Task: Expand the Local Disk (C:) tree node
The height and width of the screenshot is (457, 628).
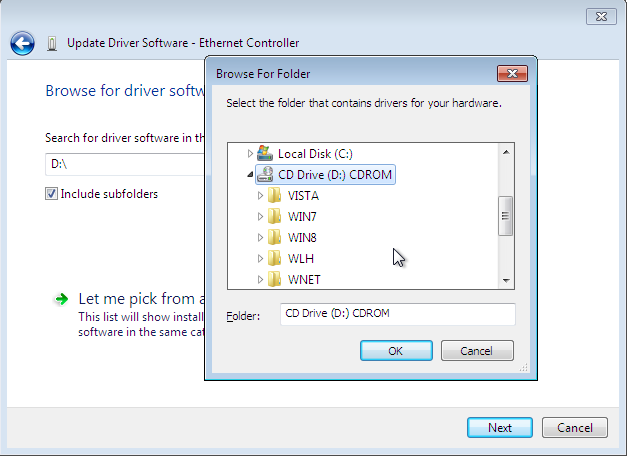Action: pyautogui.click(x=250, y=154)
